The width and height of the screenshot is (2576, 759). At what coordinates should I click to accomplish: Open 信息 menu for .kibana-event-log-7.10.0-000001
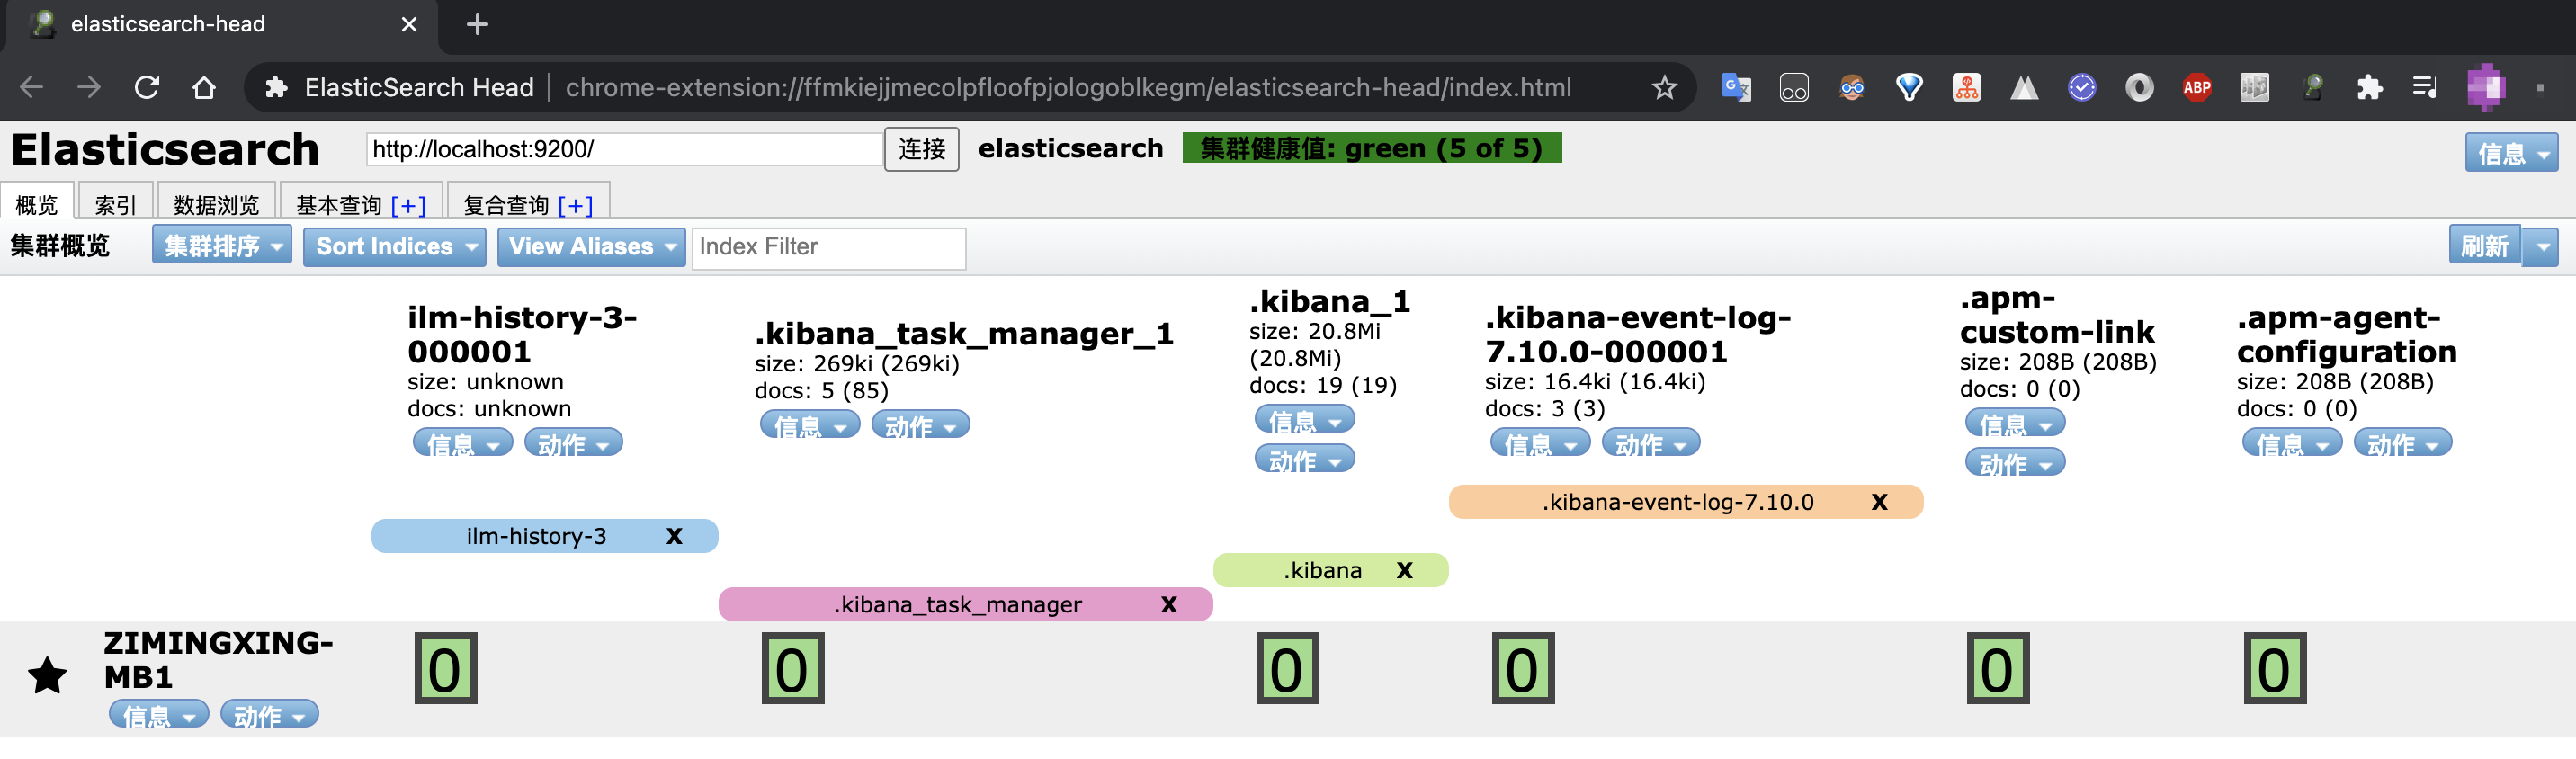(1540, 443)
